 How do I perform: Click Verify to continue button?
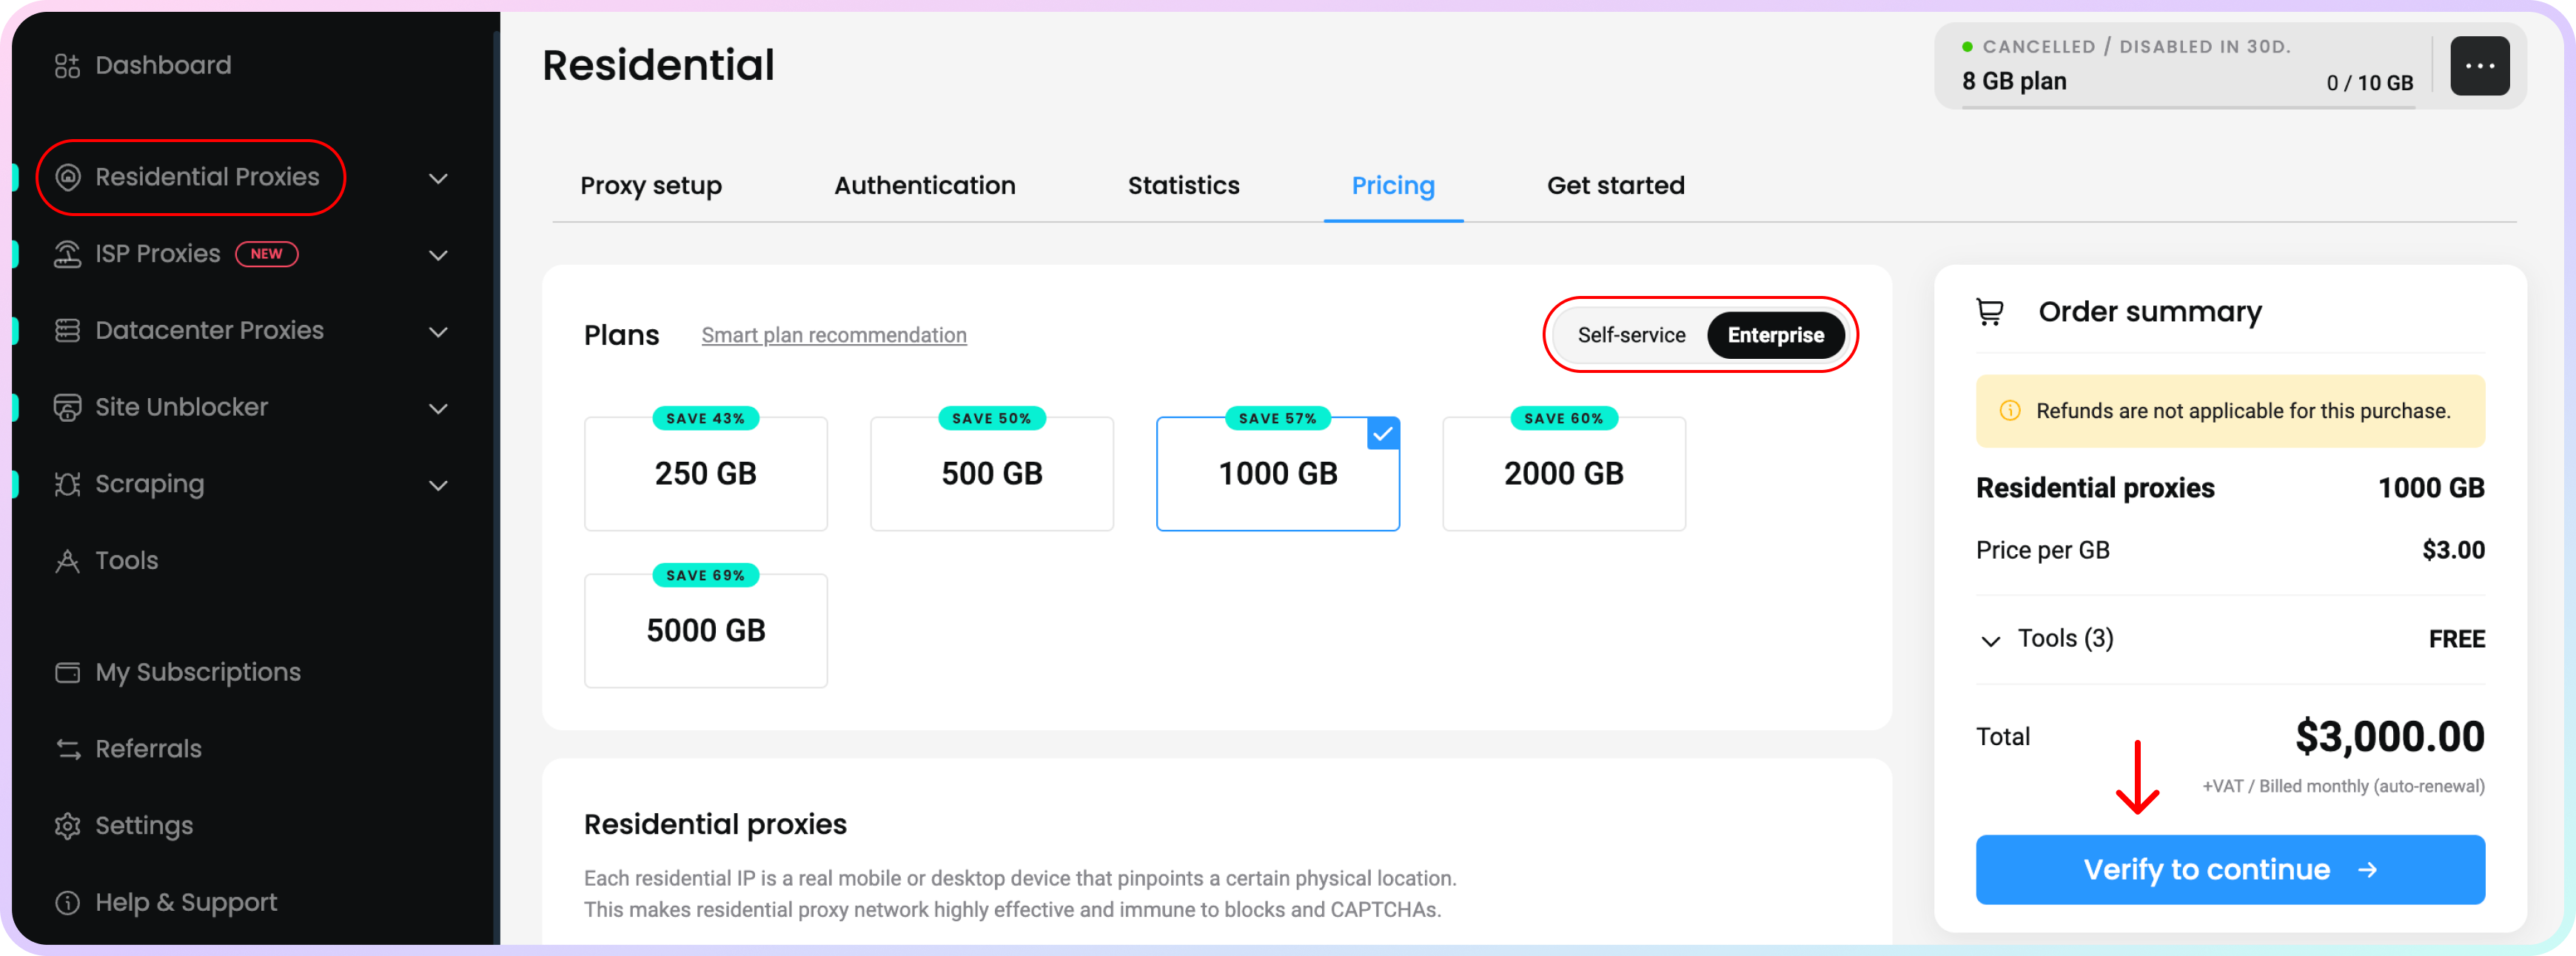click(2229, 870)
